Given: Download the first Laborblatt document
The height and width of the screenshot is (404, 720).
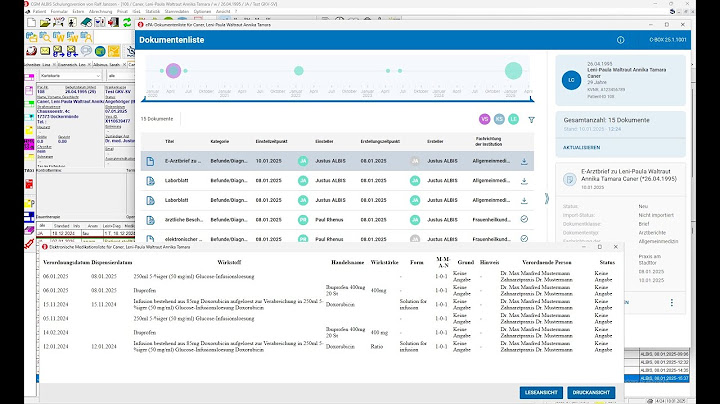Looking at the screenshot, I should click(524, 181).
